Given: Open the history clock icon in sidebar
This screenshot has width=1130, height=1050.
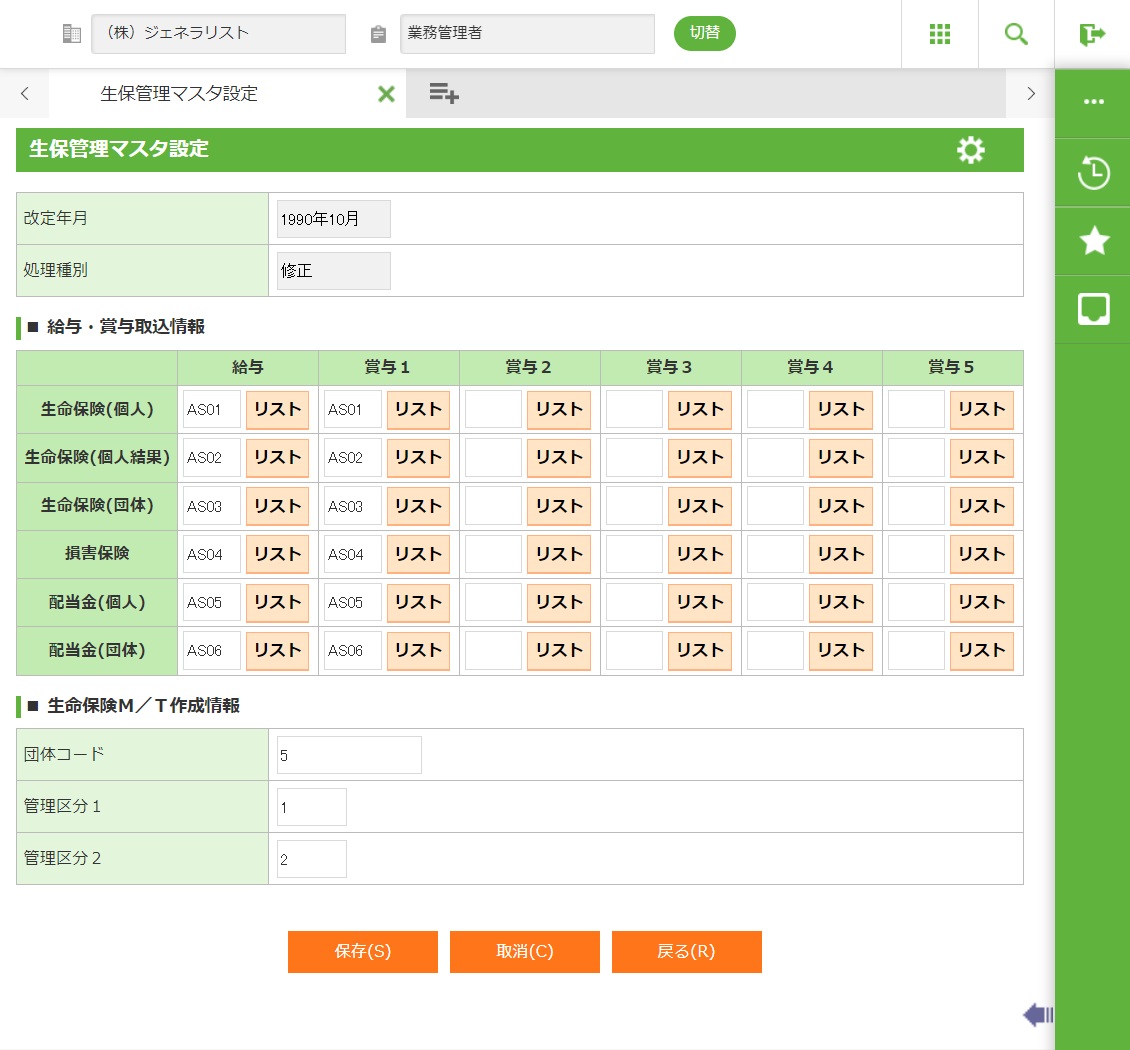Looking at the screenshot, I should pyautogui.click(x=1093, y=173).
